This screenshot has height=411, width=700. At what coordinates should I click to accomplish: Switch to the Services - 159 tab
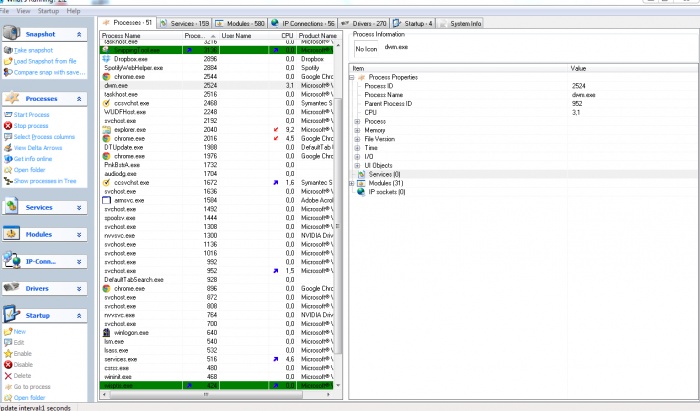(x=185, y=23)
